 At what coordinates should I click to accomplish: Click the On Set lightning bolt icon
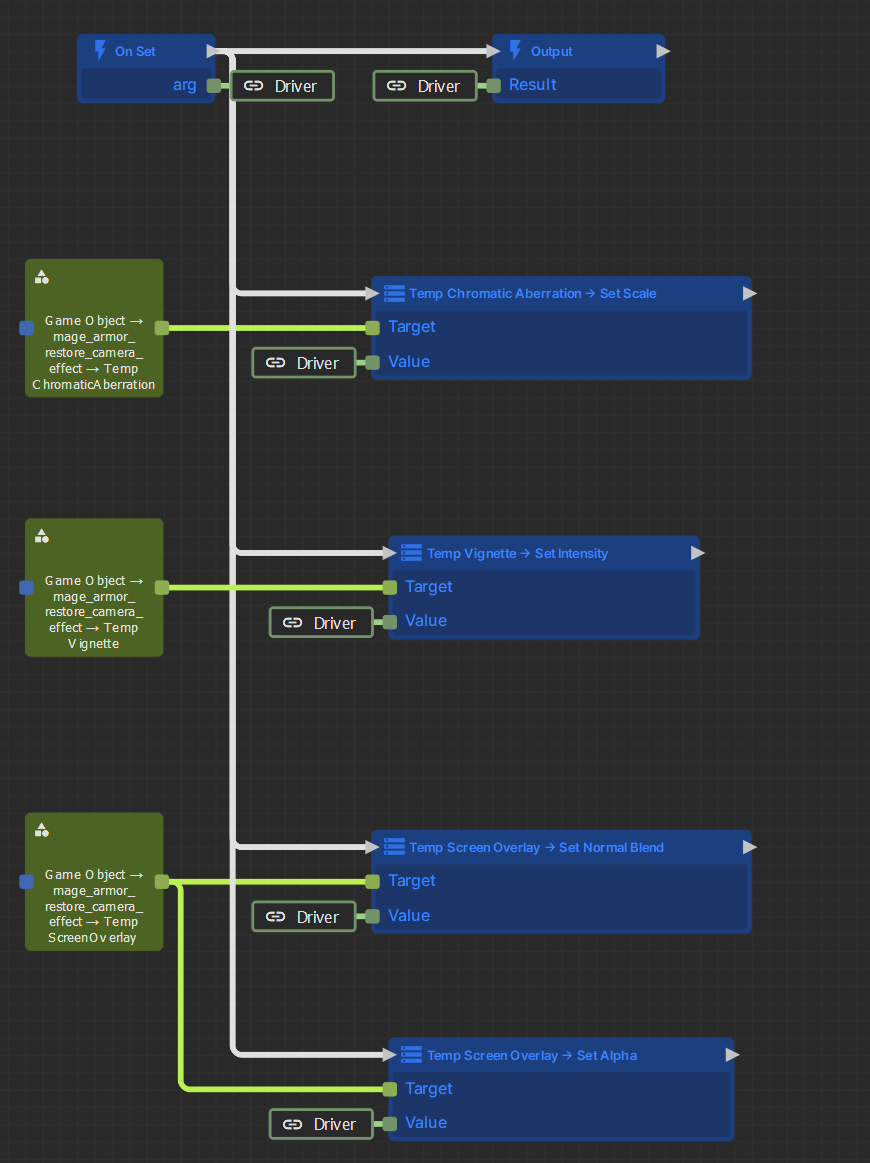coord(100,50)
